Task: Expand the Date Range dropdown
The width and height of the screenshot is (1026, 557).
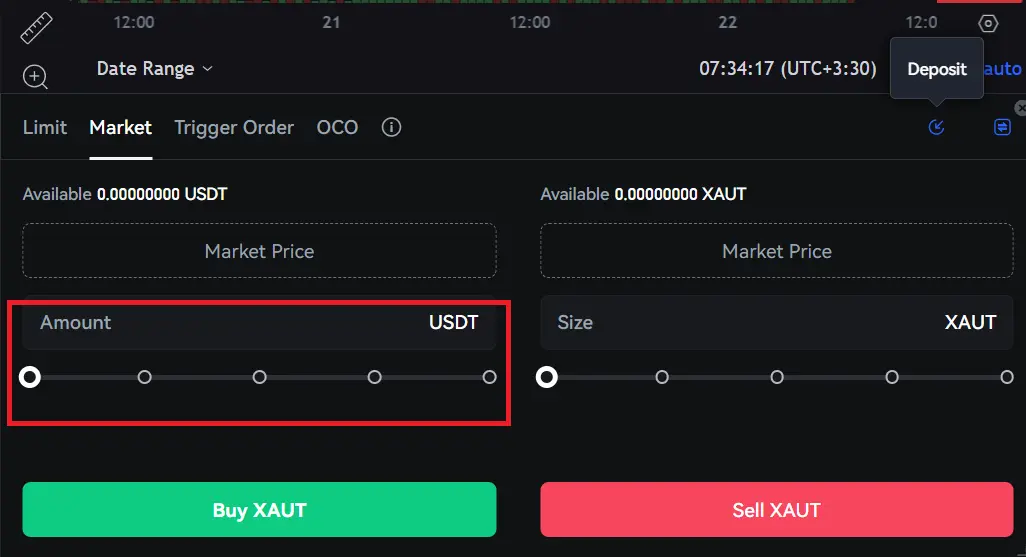Action: point(155,69)
